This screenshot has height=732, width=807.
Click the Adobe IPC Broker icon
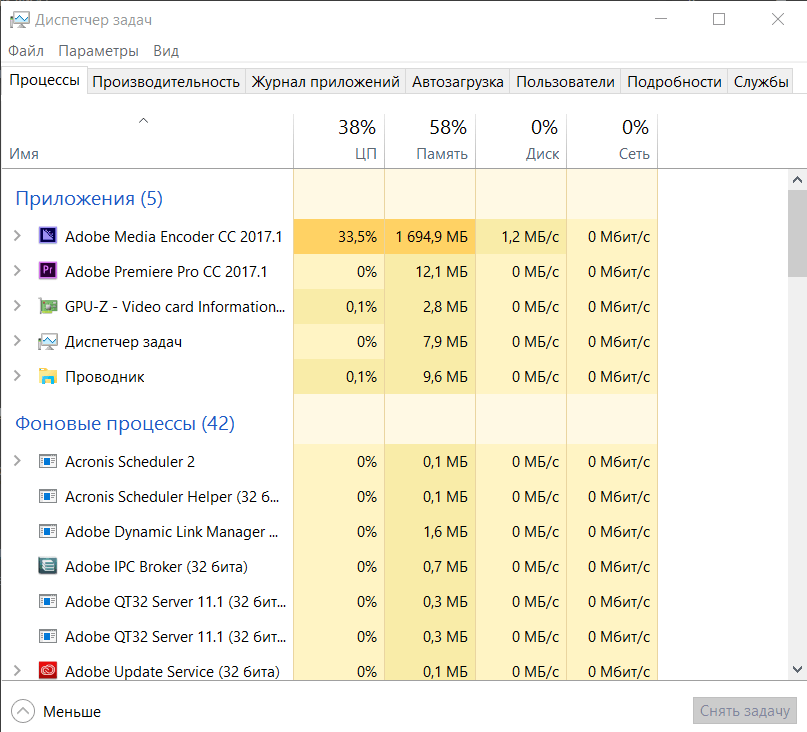(48, 566)
